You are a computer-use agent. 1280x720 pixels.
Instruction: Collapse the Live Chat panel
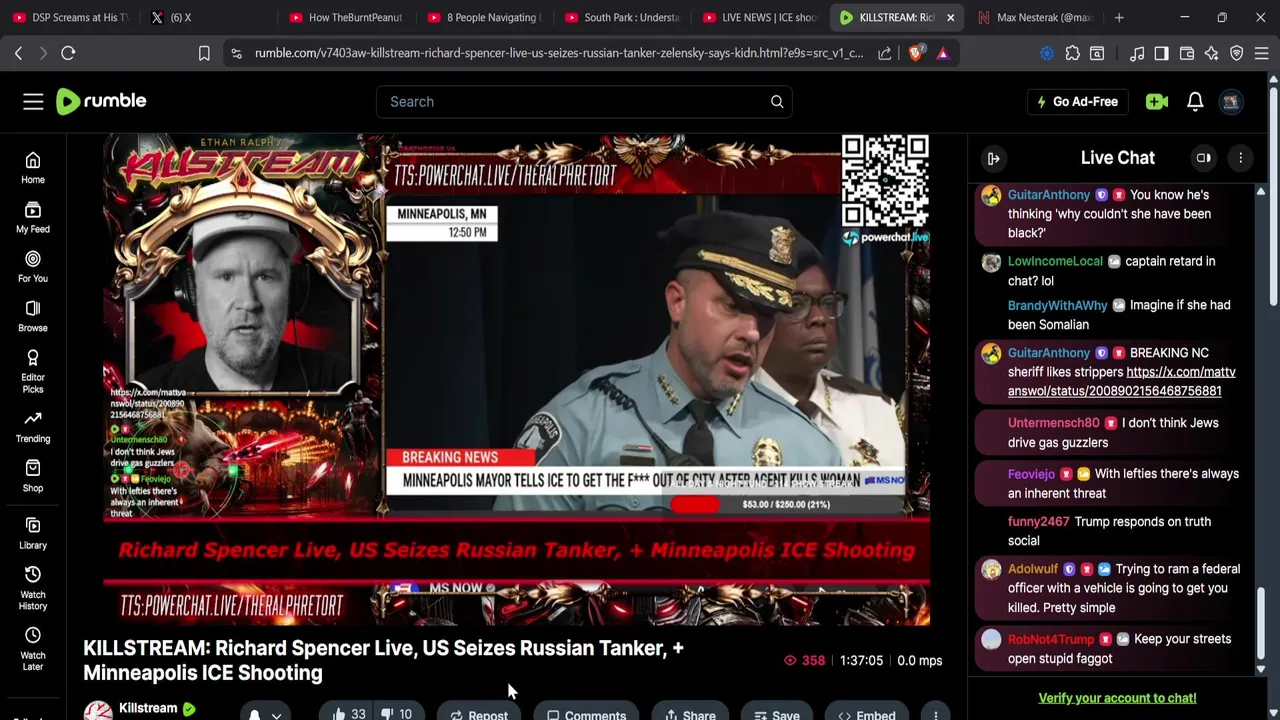(994, 158)
